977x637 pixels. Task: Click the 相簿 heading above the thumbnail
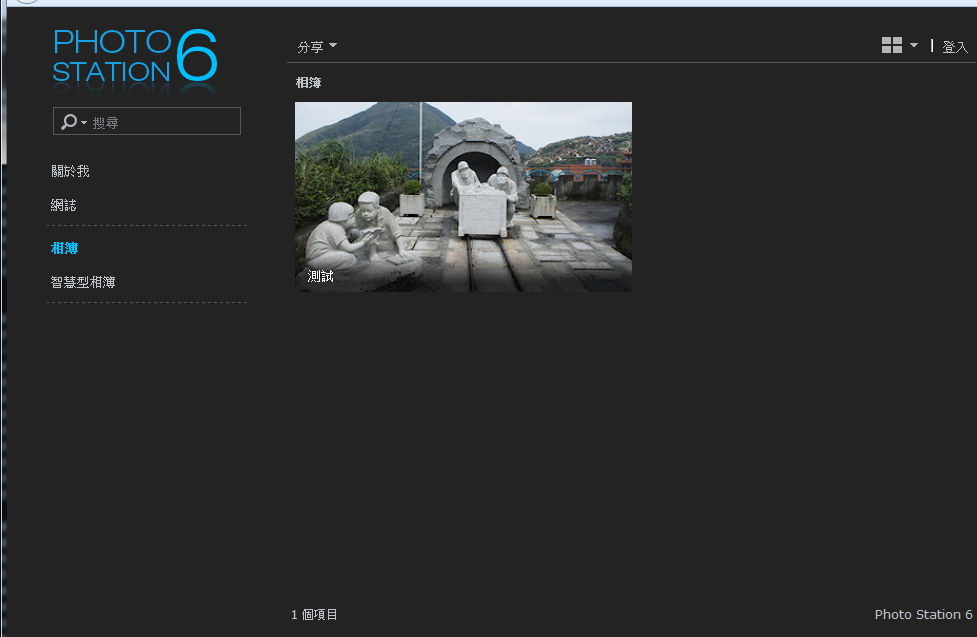[x=308, y=83]
